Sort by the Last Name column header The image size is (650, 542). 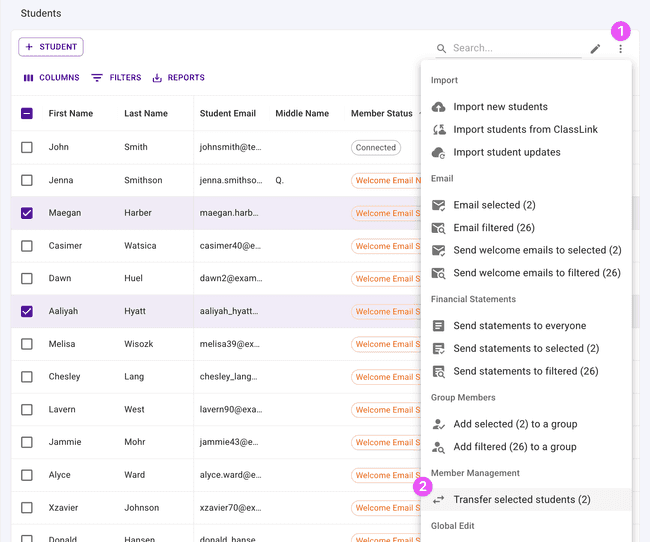[x=146, y=114]
